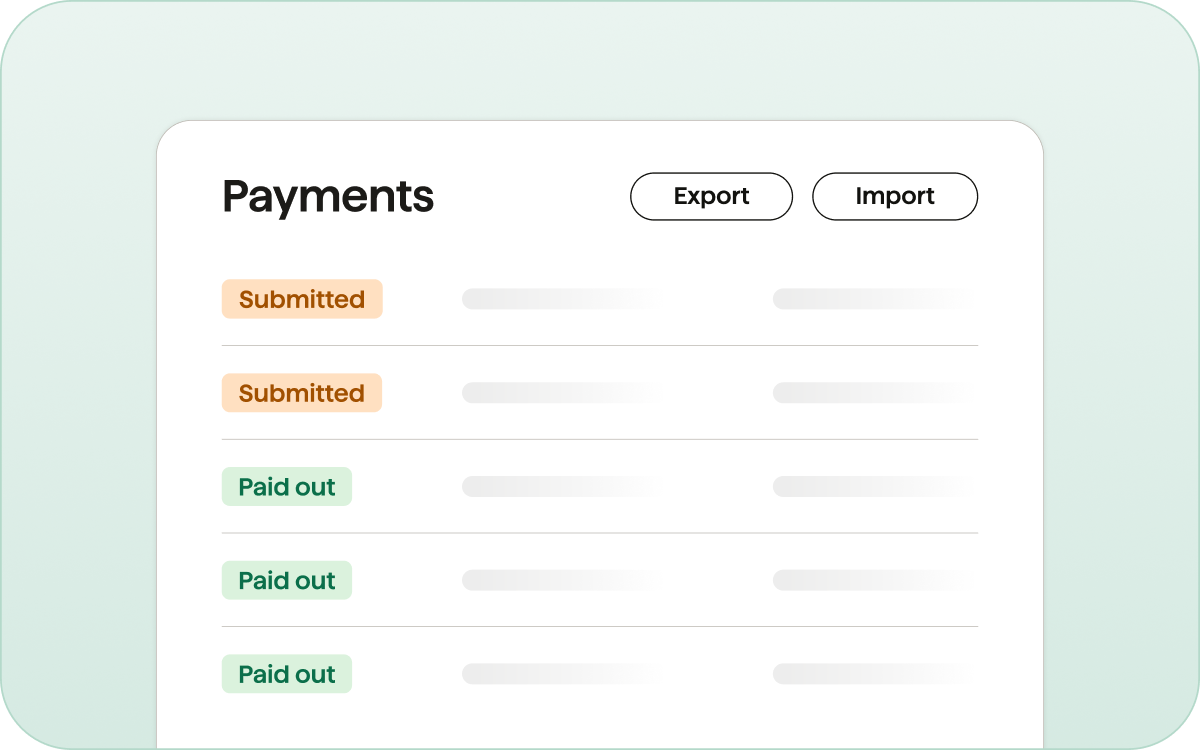1200x750 pixels.
Task: Click the Payments heading
Action: pos(328,196)
